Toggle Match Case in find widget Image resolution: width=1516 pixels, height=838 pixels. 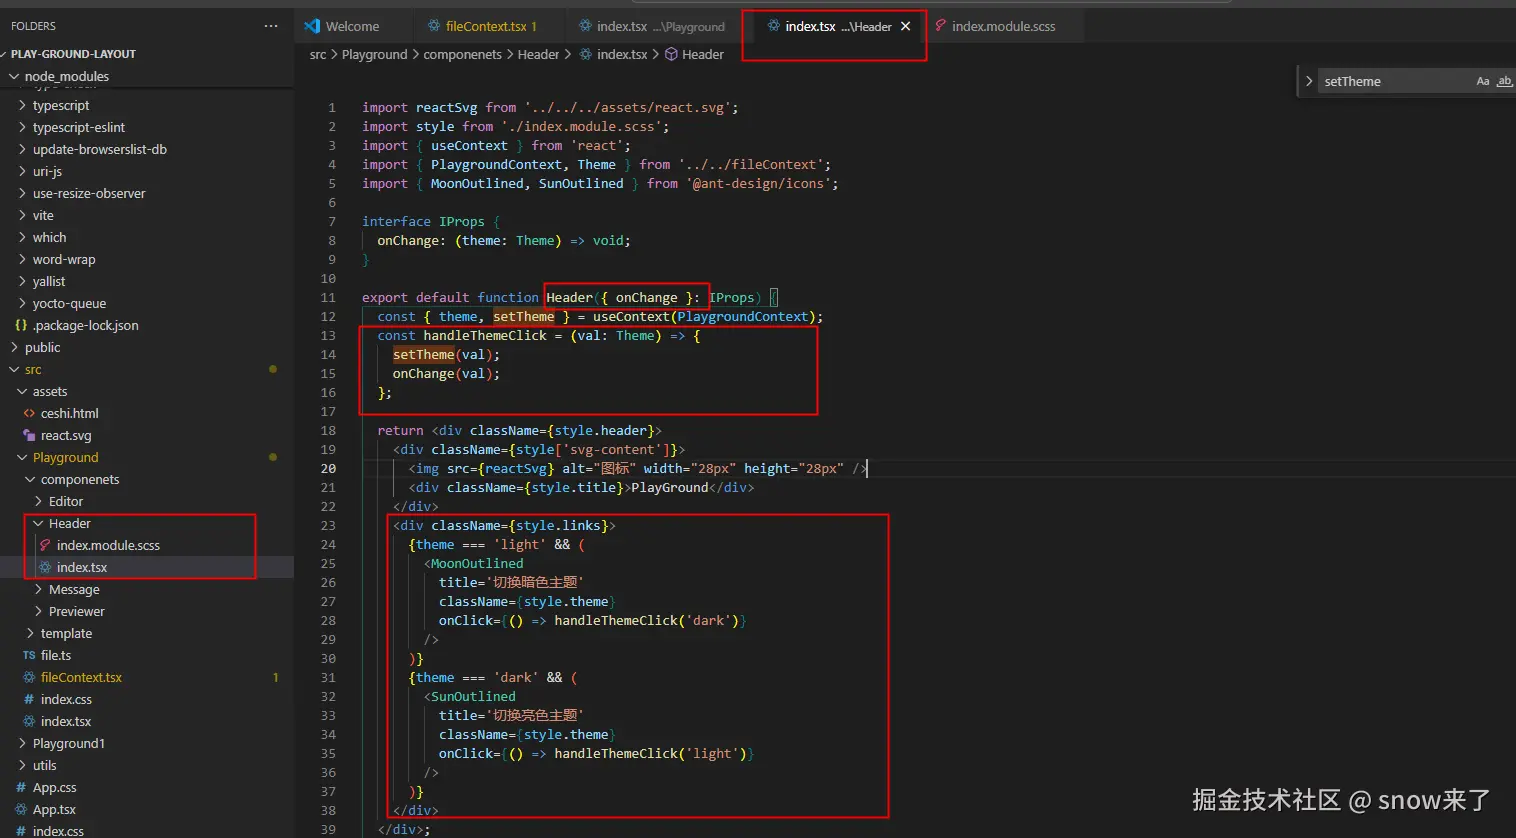[1482, 82]
